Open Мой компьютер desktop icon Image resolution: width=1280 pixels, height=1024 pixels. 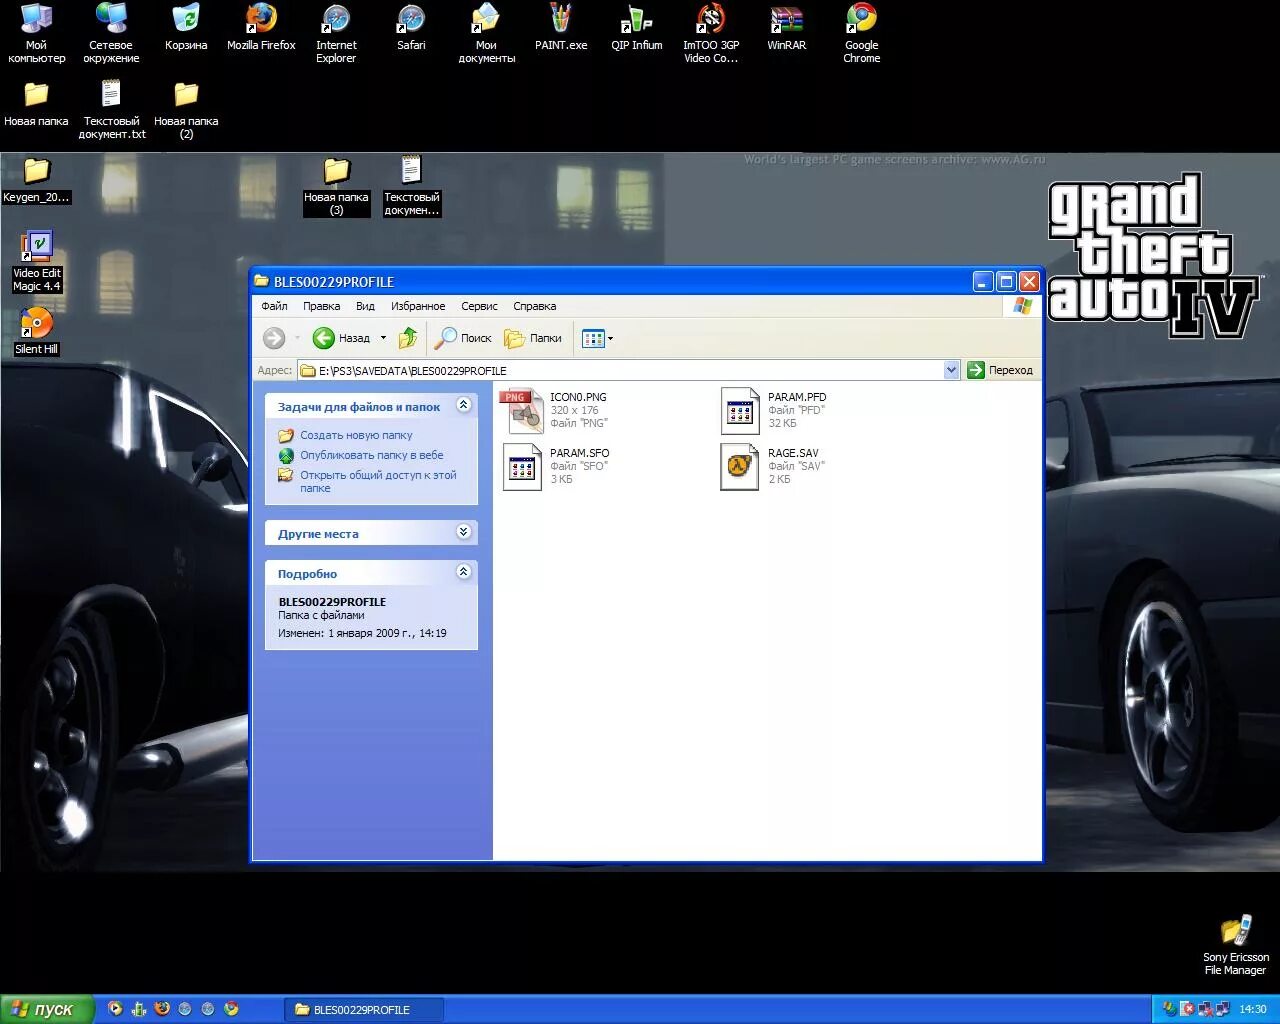[x=36, y=33]
